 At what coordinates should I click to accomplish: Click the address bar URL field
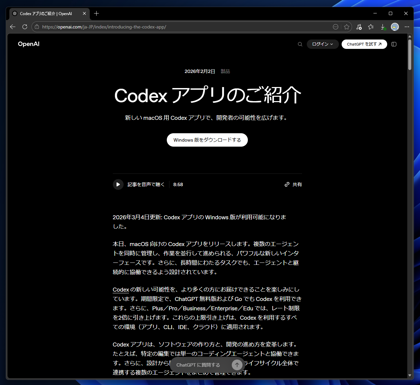pyautogui.click(x=187, y=27)
